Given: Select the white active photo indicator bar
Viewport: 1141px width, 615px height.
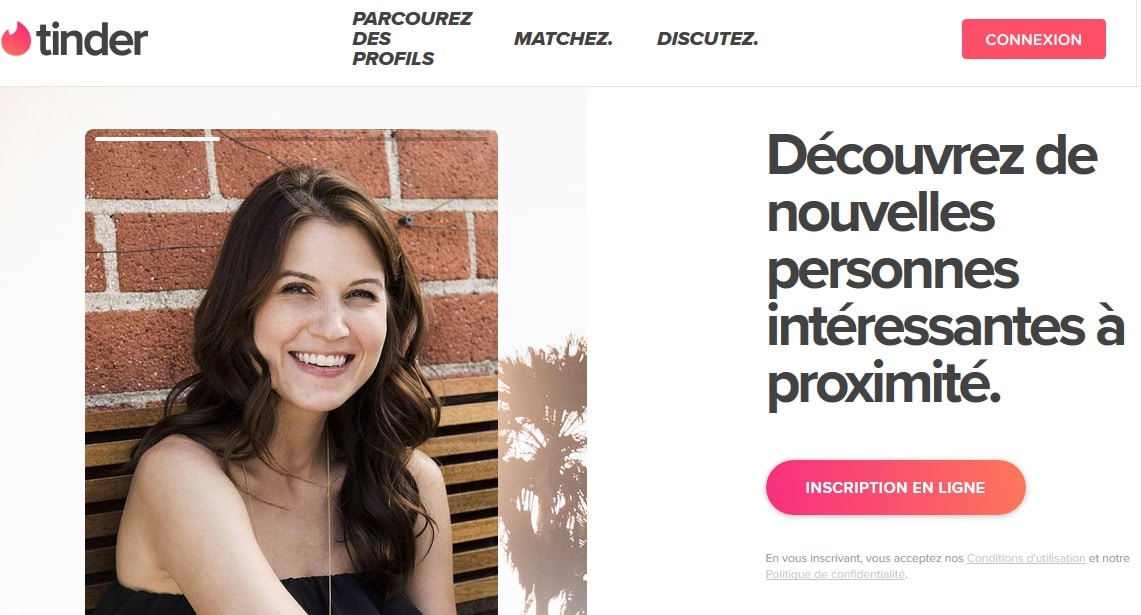Looking at the screenshot, I should click(157, 138).
